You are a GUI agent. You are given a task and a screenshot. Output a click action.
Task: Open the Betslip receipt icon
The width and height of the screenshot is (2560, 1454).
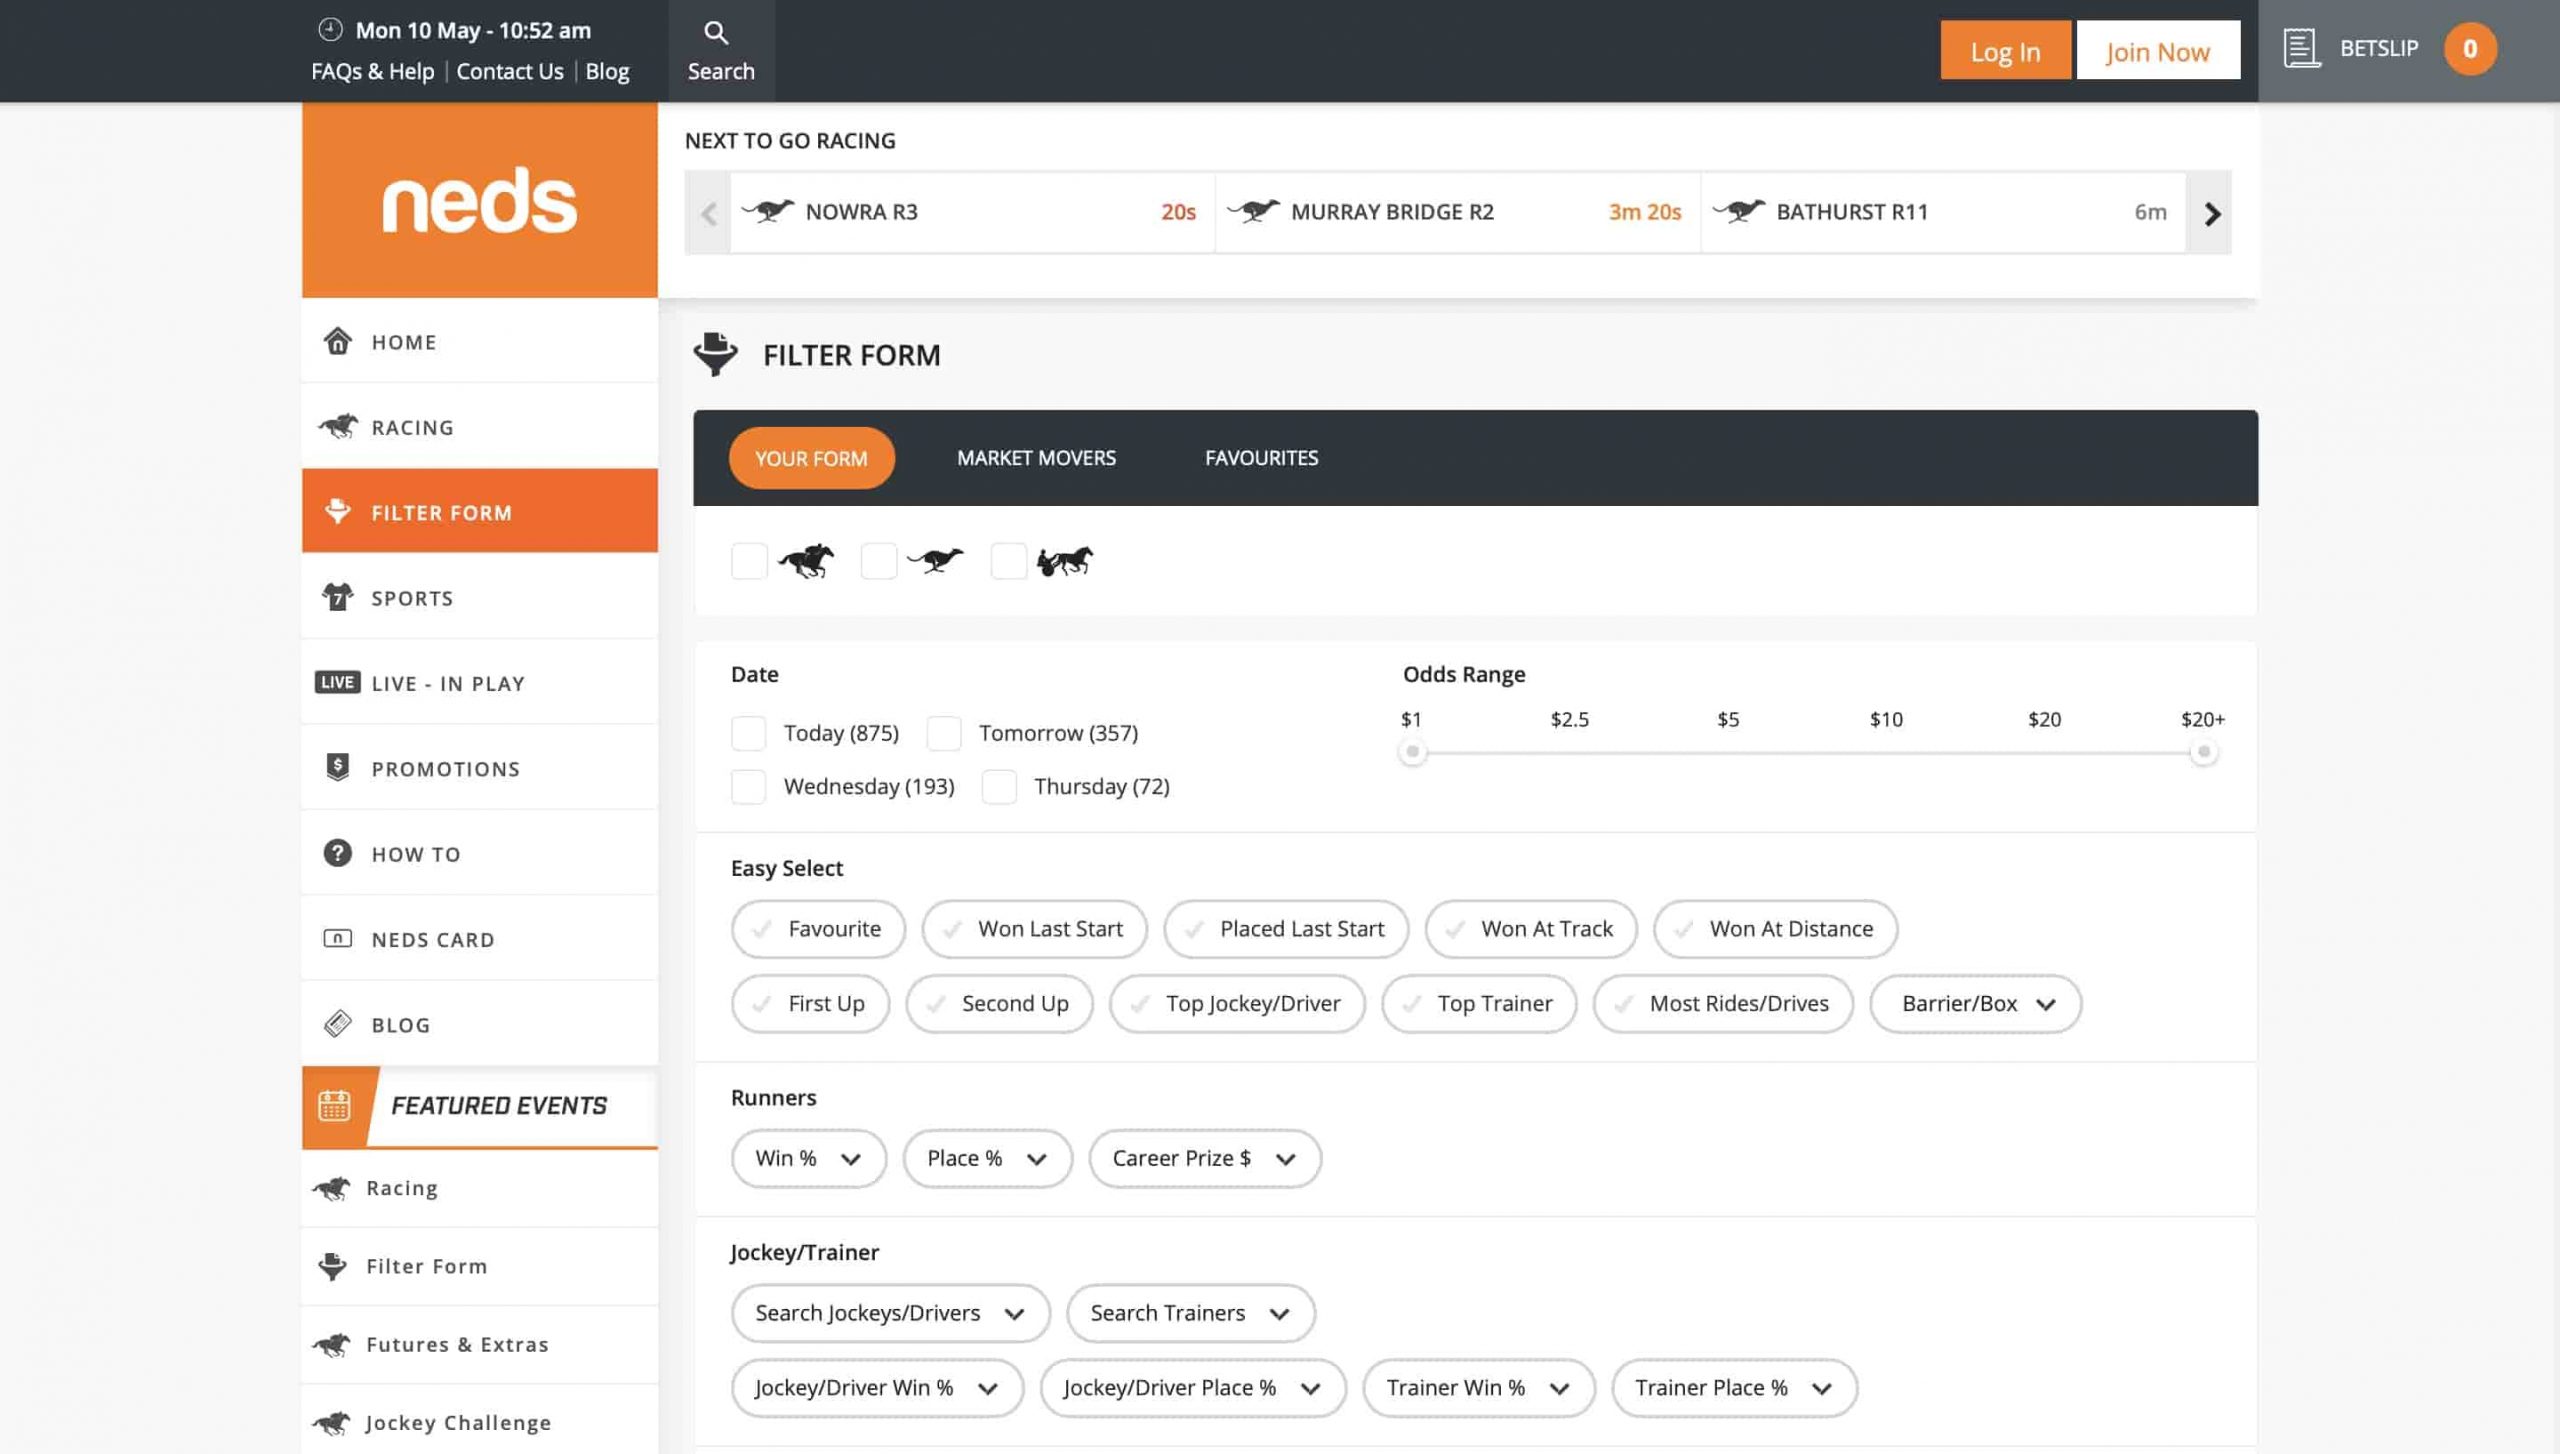pyautogui.click(x=2301, y=48)
